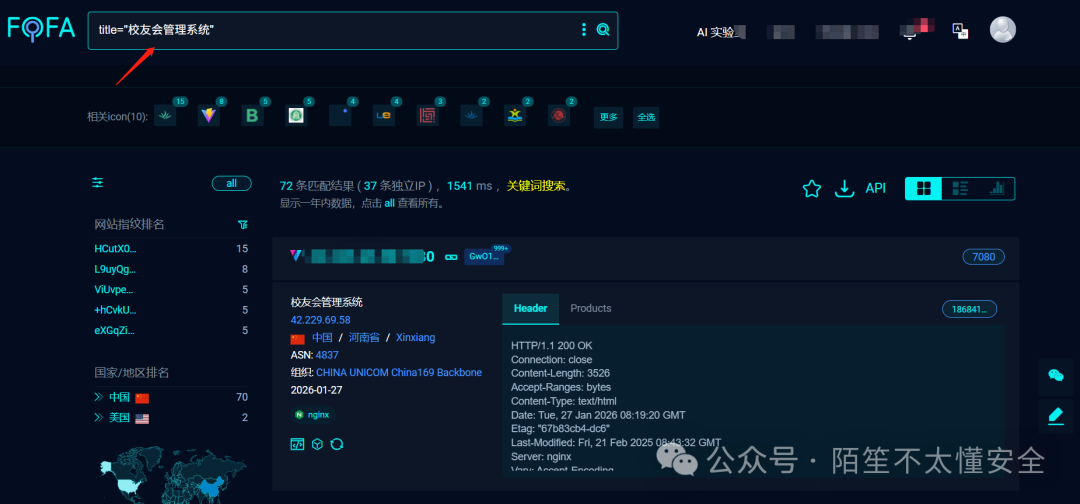This screenshot has height=504, width=1080.
Task: Select fingerprint +hCvkU... entry
Action: (x=115, y=311)
